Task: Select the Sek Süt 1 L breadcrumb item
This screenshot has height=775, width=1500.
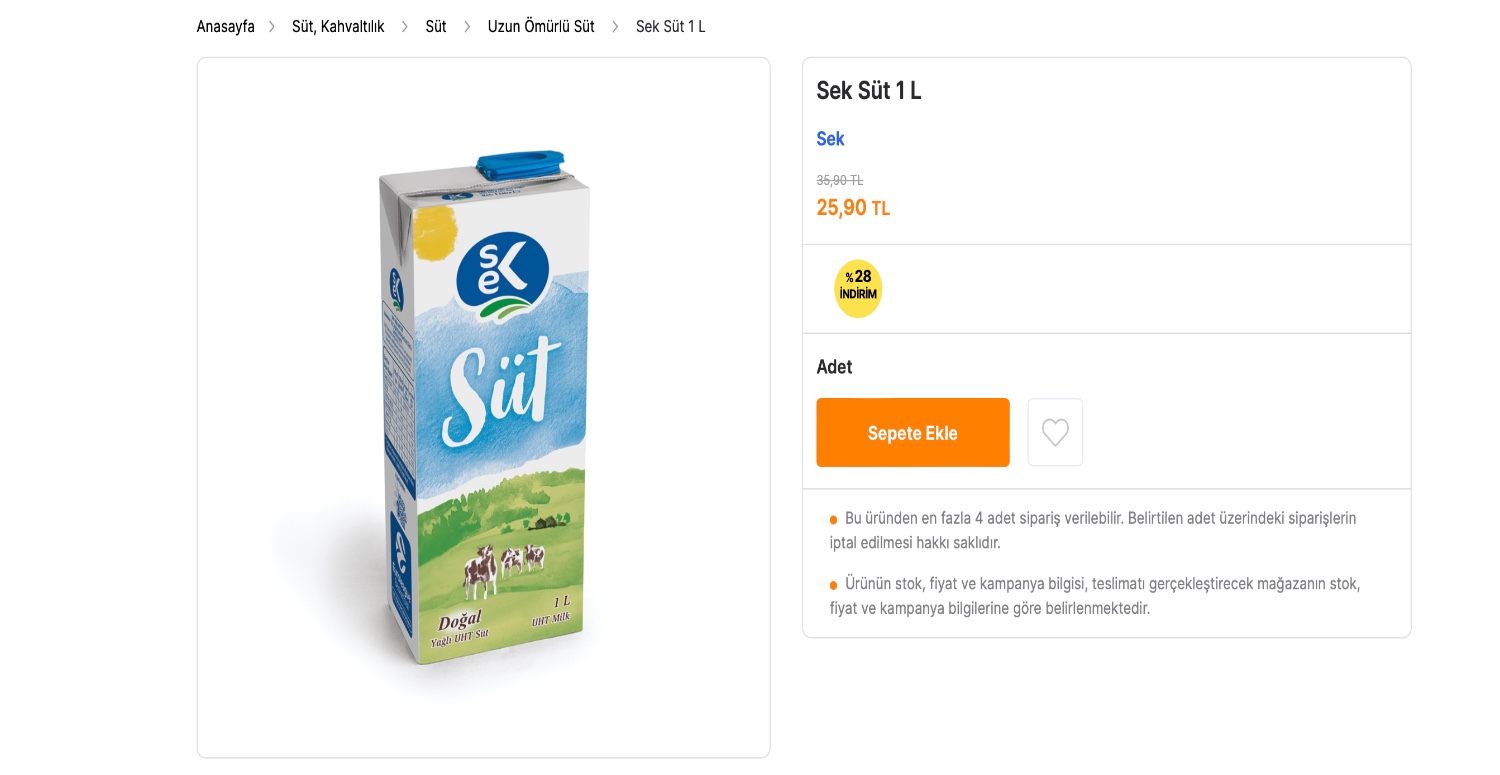Action: pos(671,27)
